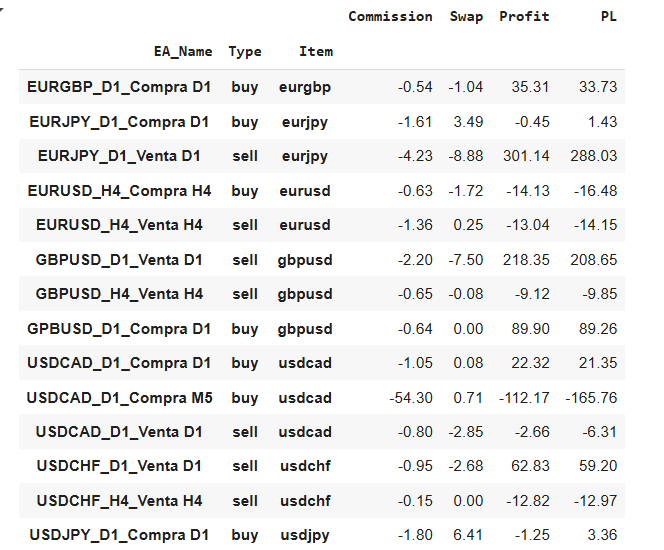Select the PL column header
Image resolution: width=664 pixels, height=550 pixels.
click(x=609, y=17)
